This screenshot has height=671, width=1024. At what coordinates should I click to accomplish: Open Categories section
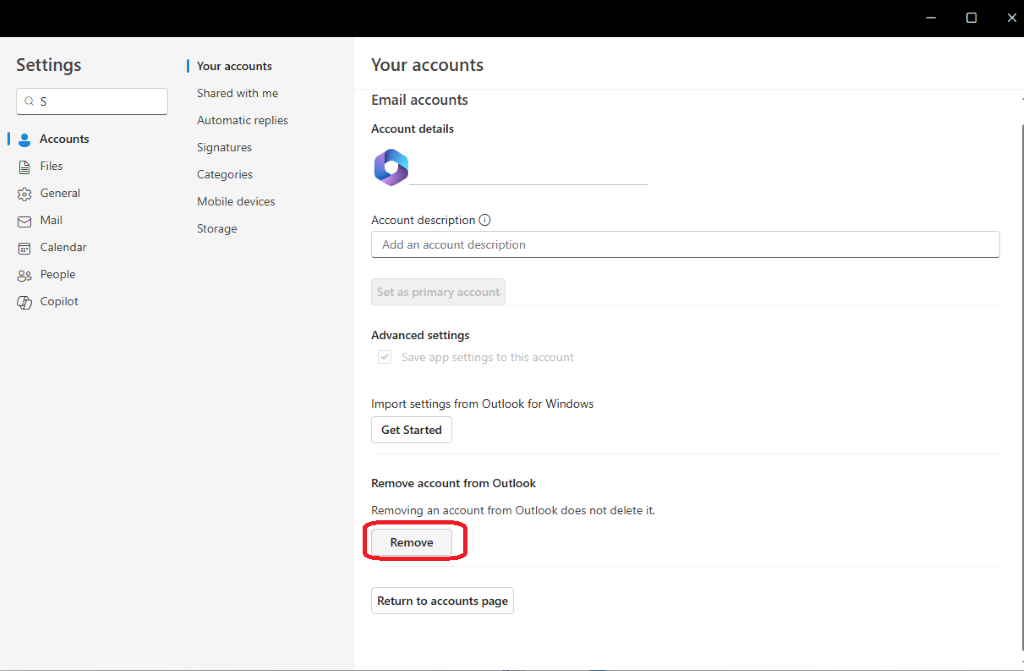point(225,174)
